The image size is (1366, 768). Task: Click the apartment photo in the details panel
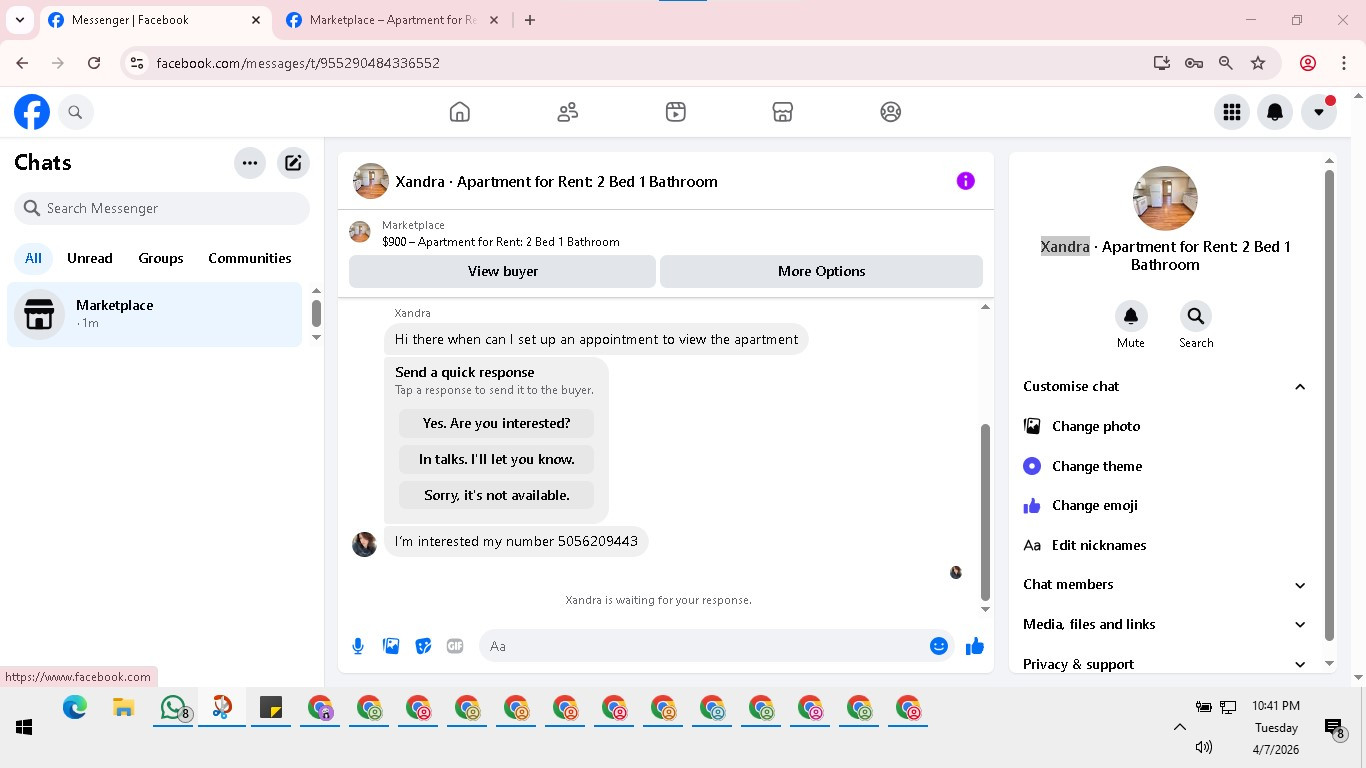pyautogui.click(x=1165, y=198)
